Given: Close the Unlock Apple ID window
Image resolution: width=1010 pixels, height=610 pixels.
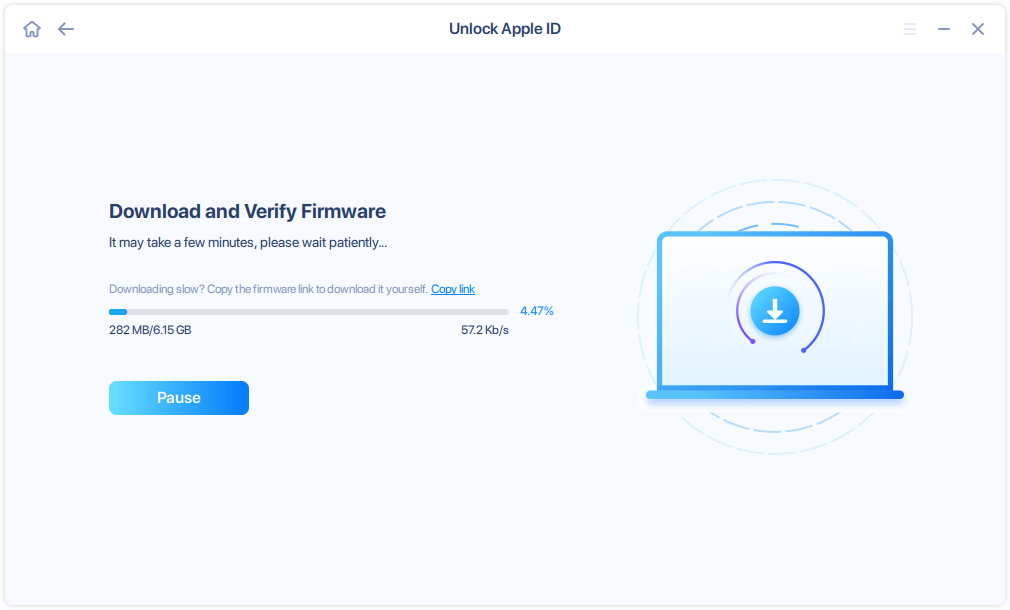Looking at the screenshot, I should 978,29.
